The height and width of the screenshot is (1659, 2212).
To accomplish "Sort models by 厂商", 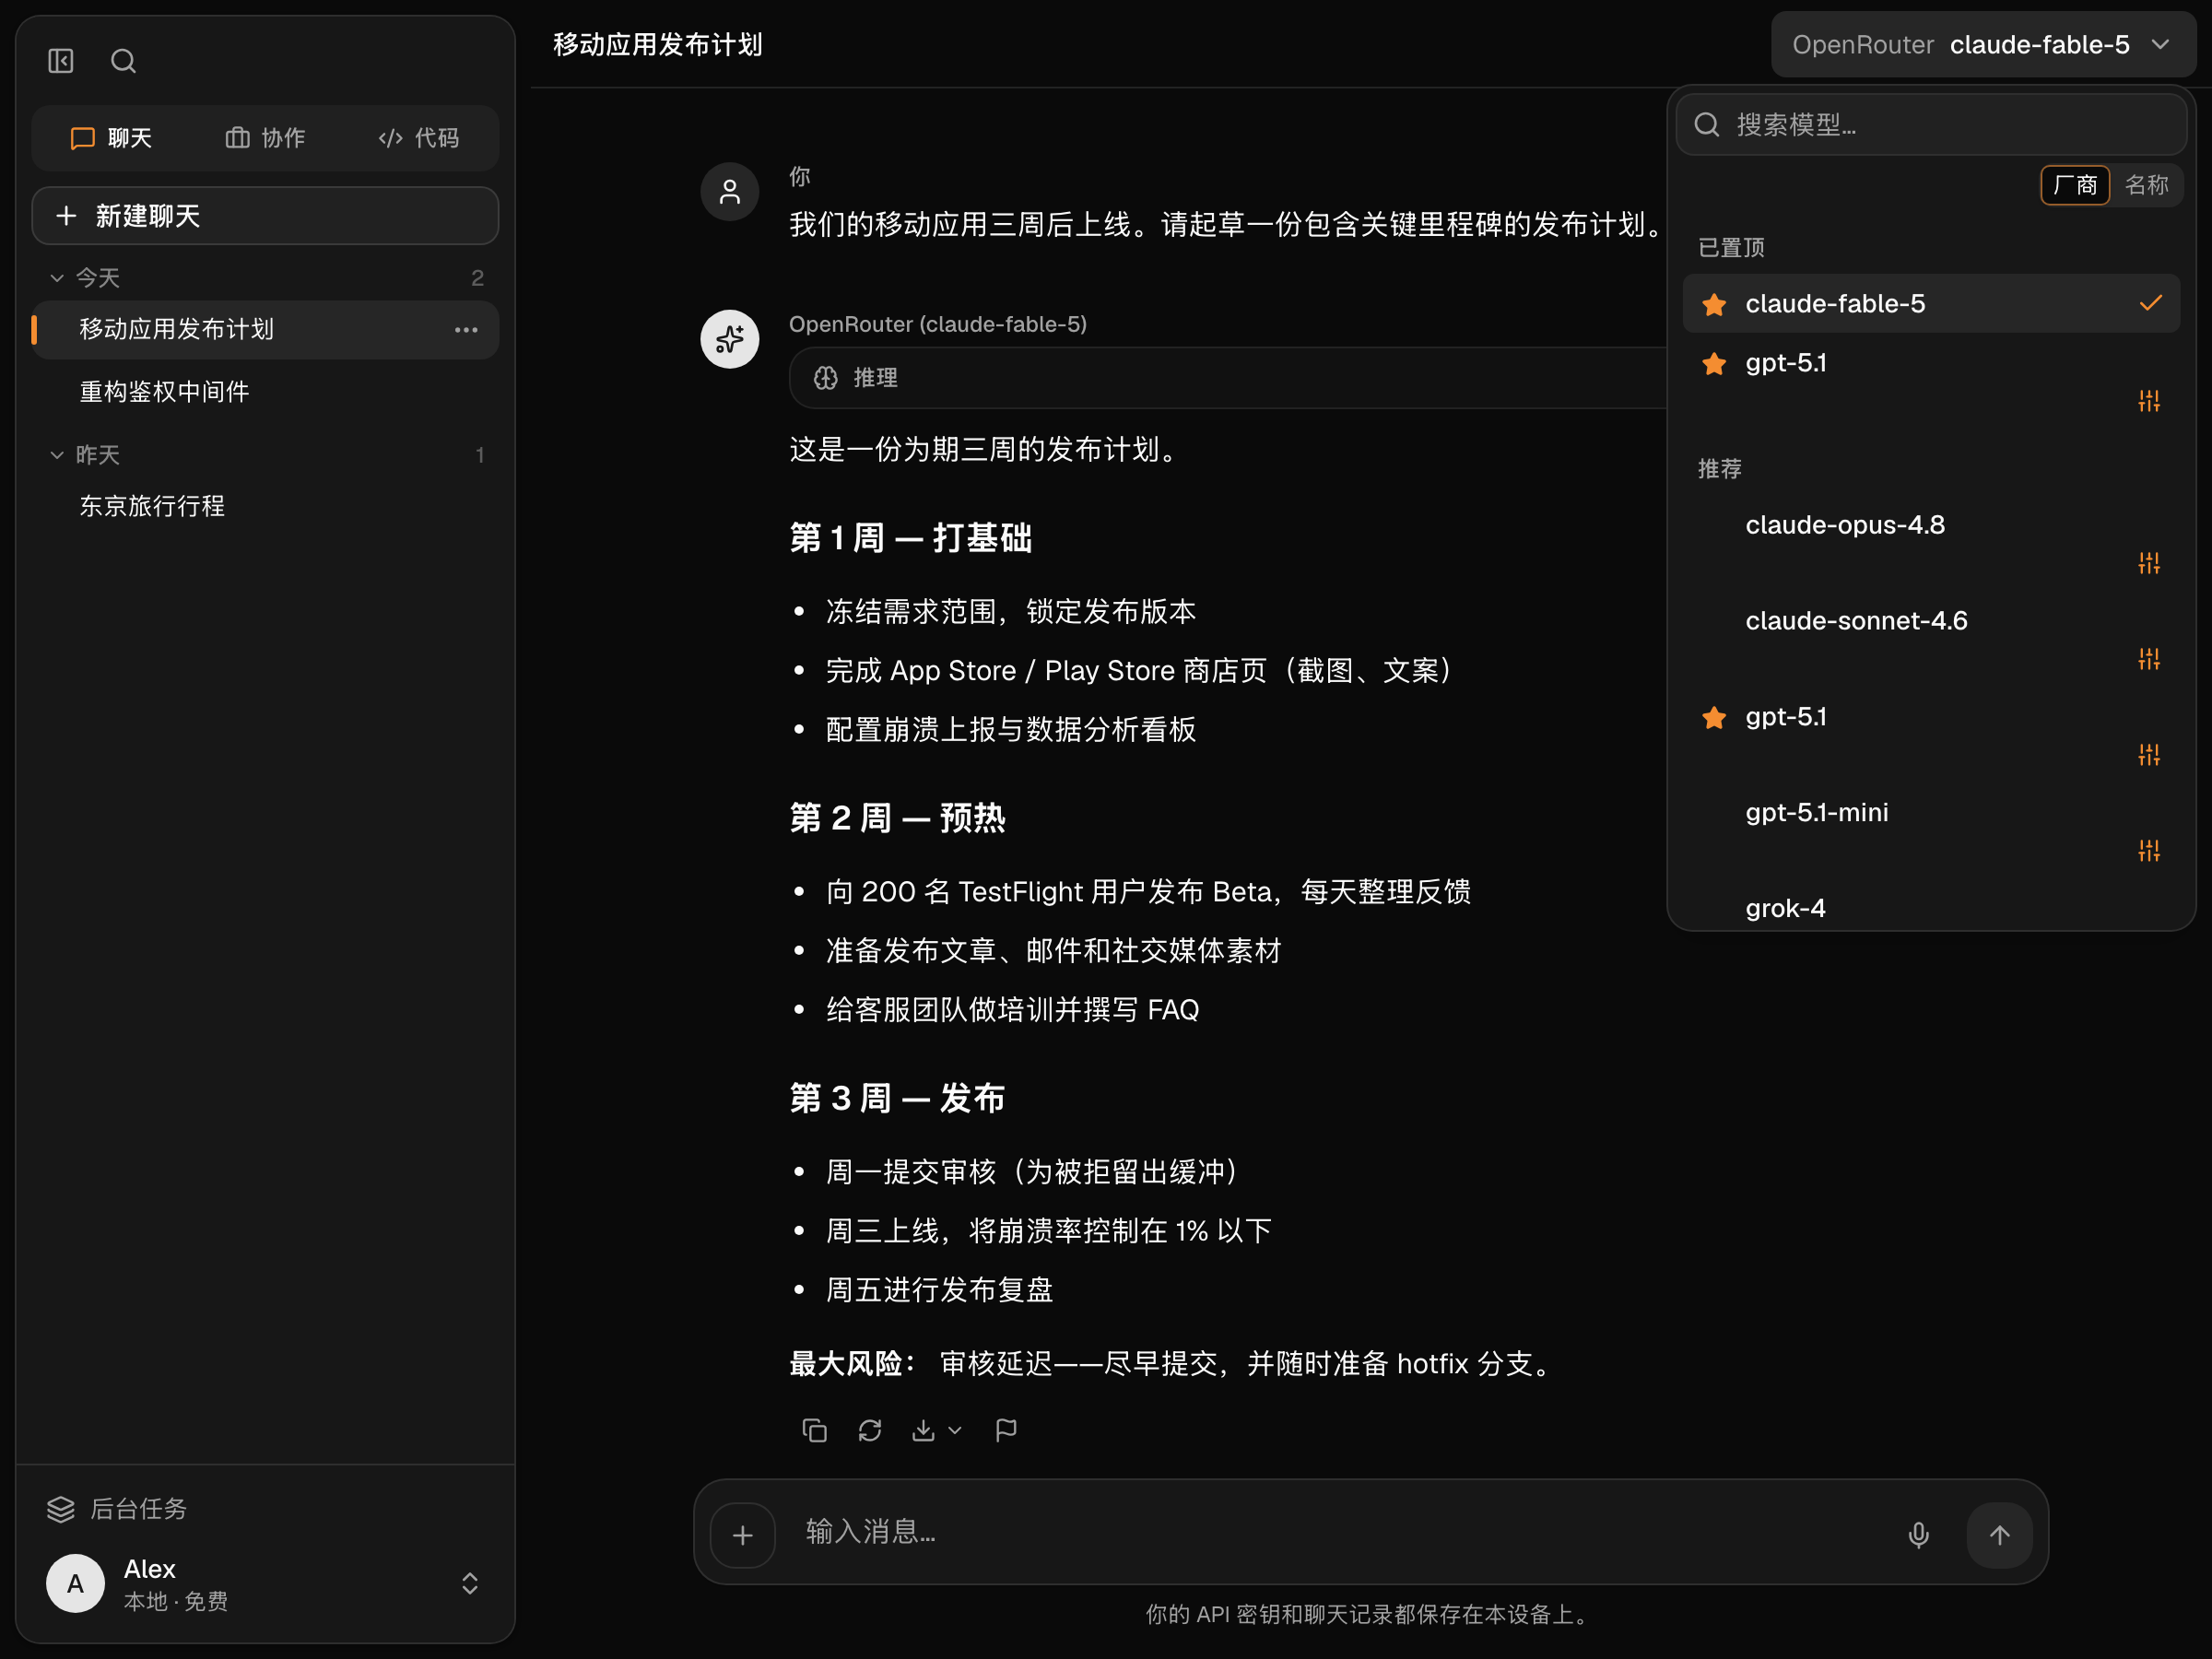I will pyautogui.click(x=2075, y=185).
